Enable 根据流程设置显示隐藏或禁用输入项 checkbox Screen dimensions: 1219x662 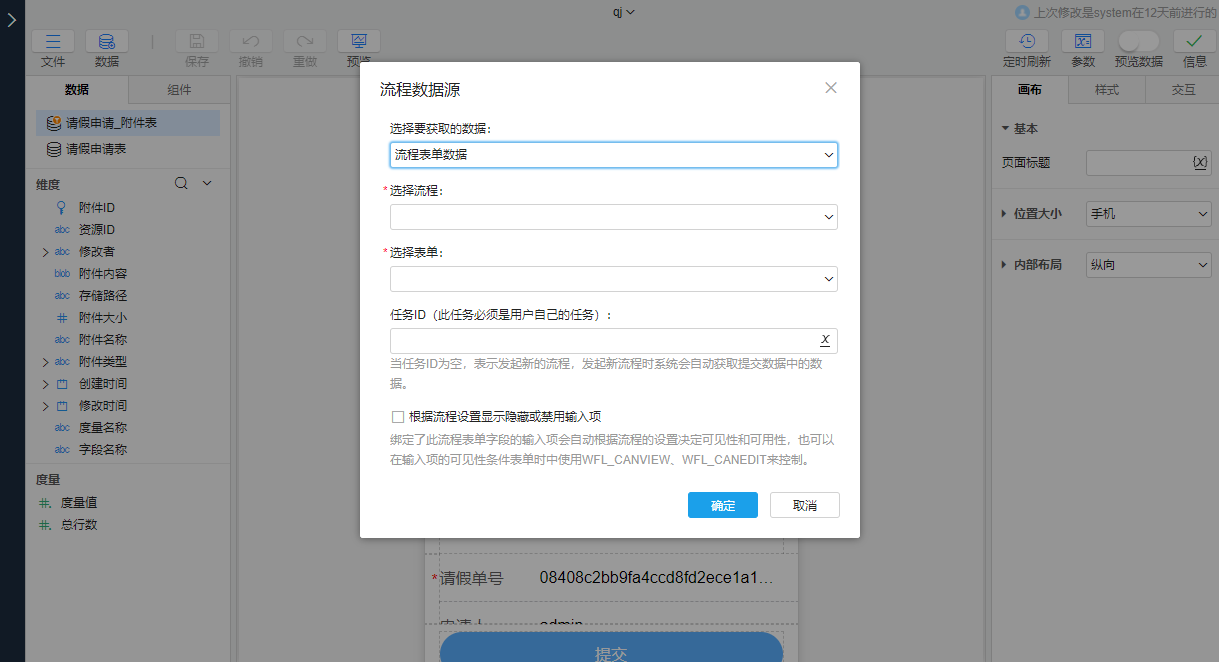pos(398,417)
